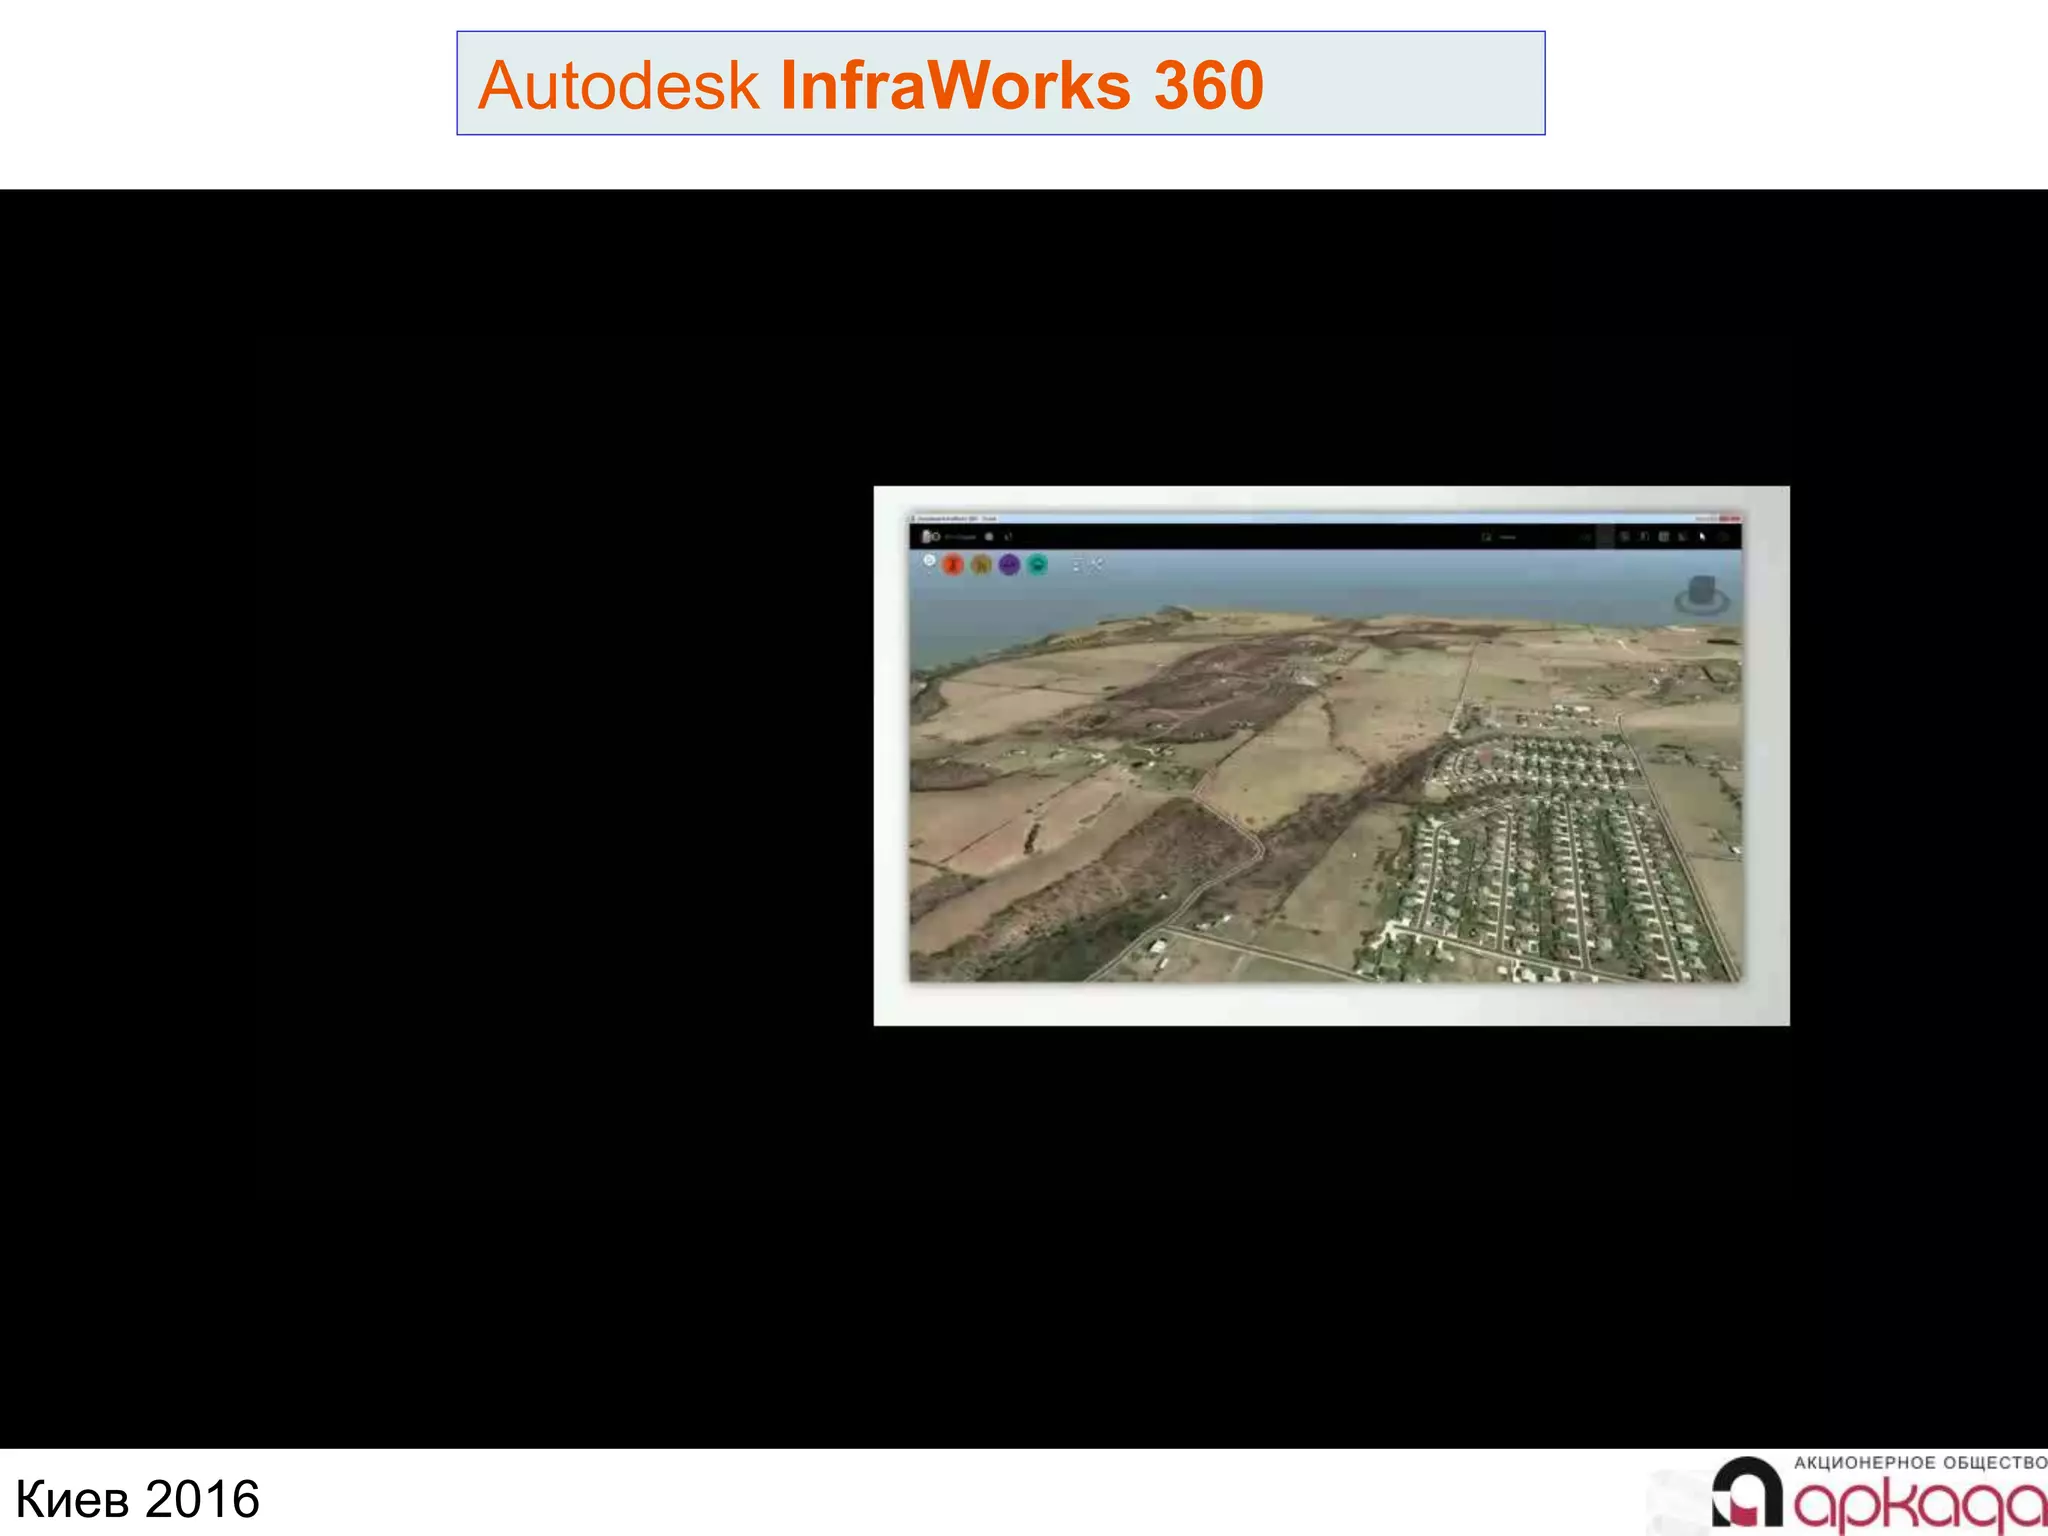The width and height of the screenshot is (2048, 1536).
Task: Click the tan circular InfraWorks tool icon
Action: 981,565
